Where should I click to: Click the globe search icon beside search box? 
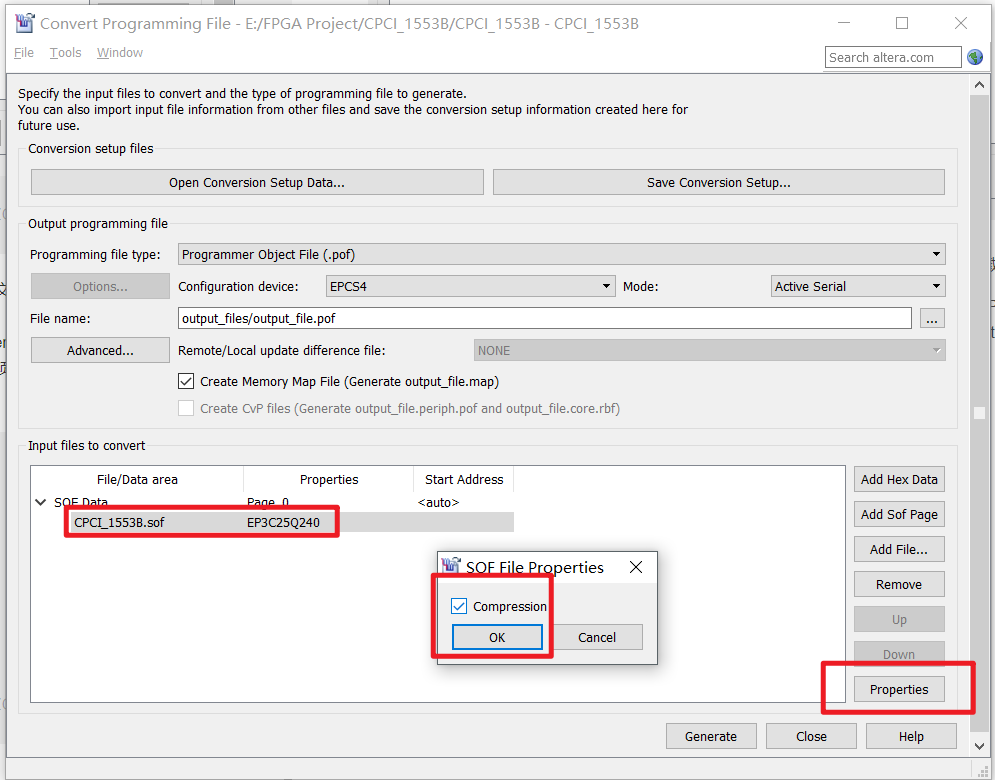pos(973,57)
